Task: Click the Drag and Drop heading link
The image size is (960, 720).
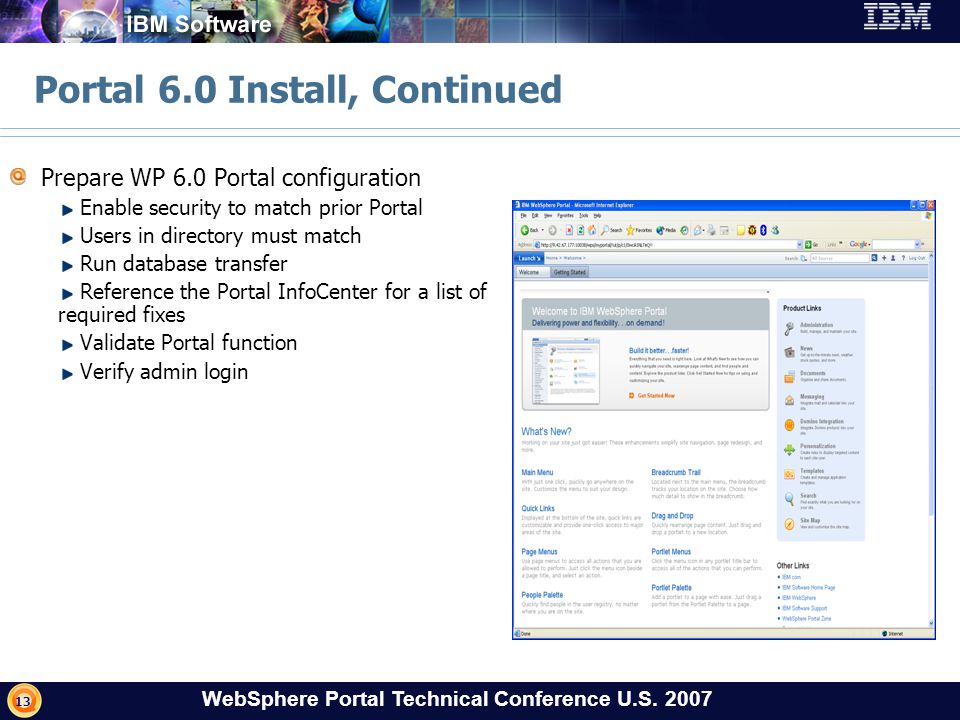Action: [672, 516]
